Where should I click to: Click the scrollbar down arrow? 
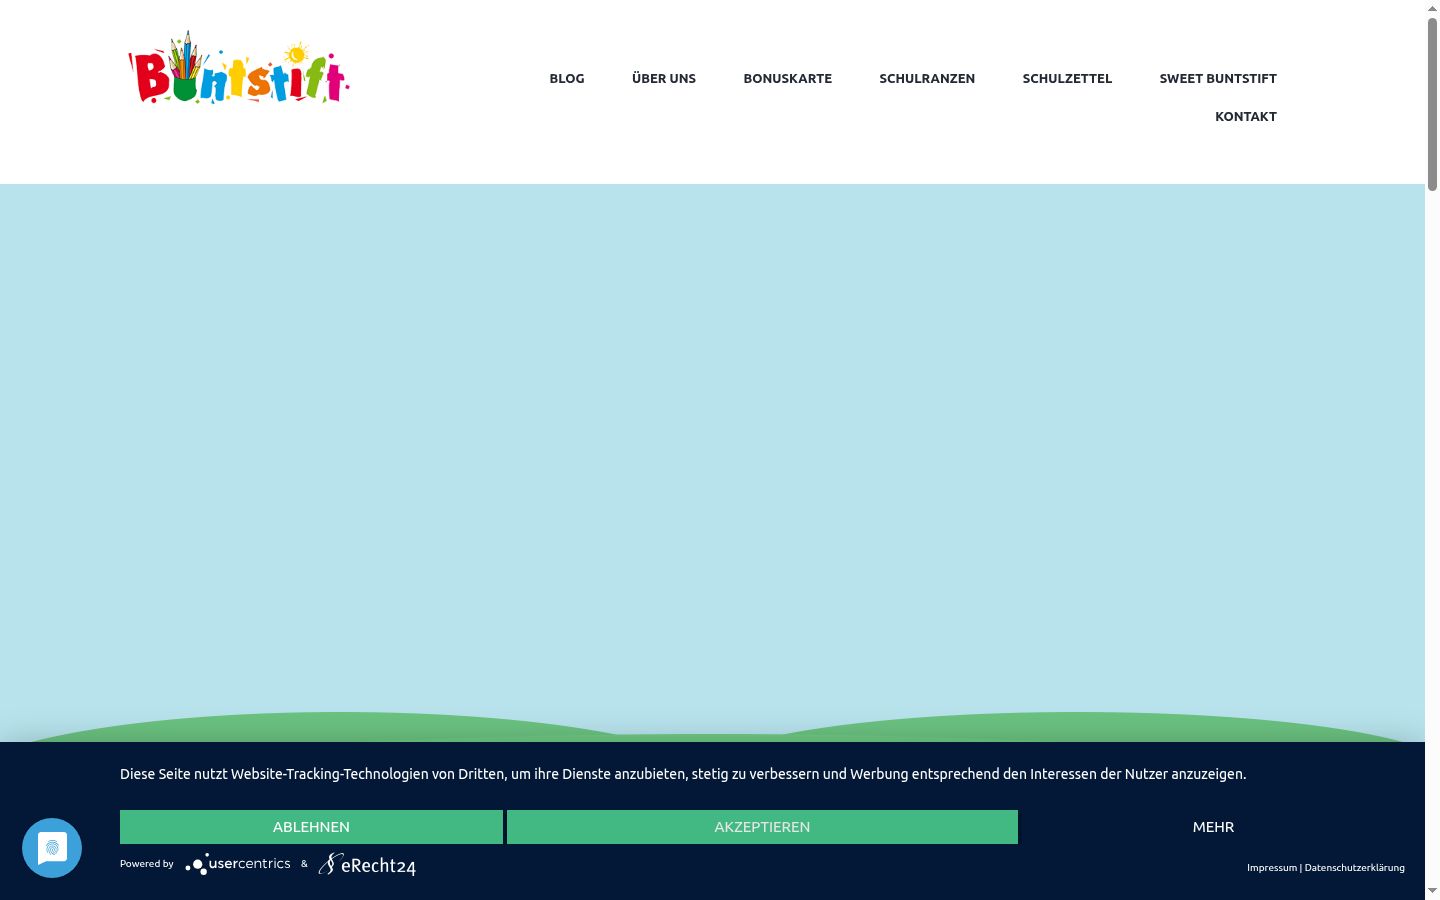point(1432,891)
